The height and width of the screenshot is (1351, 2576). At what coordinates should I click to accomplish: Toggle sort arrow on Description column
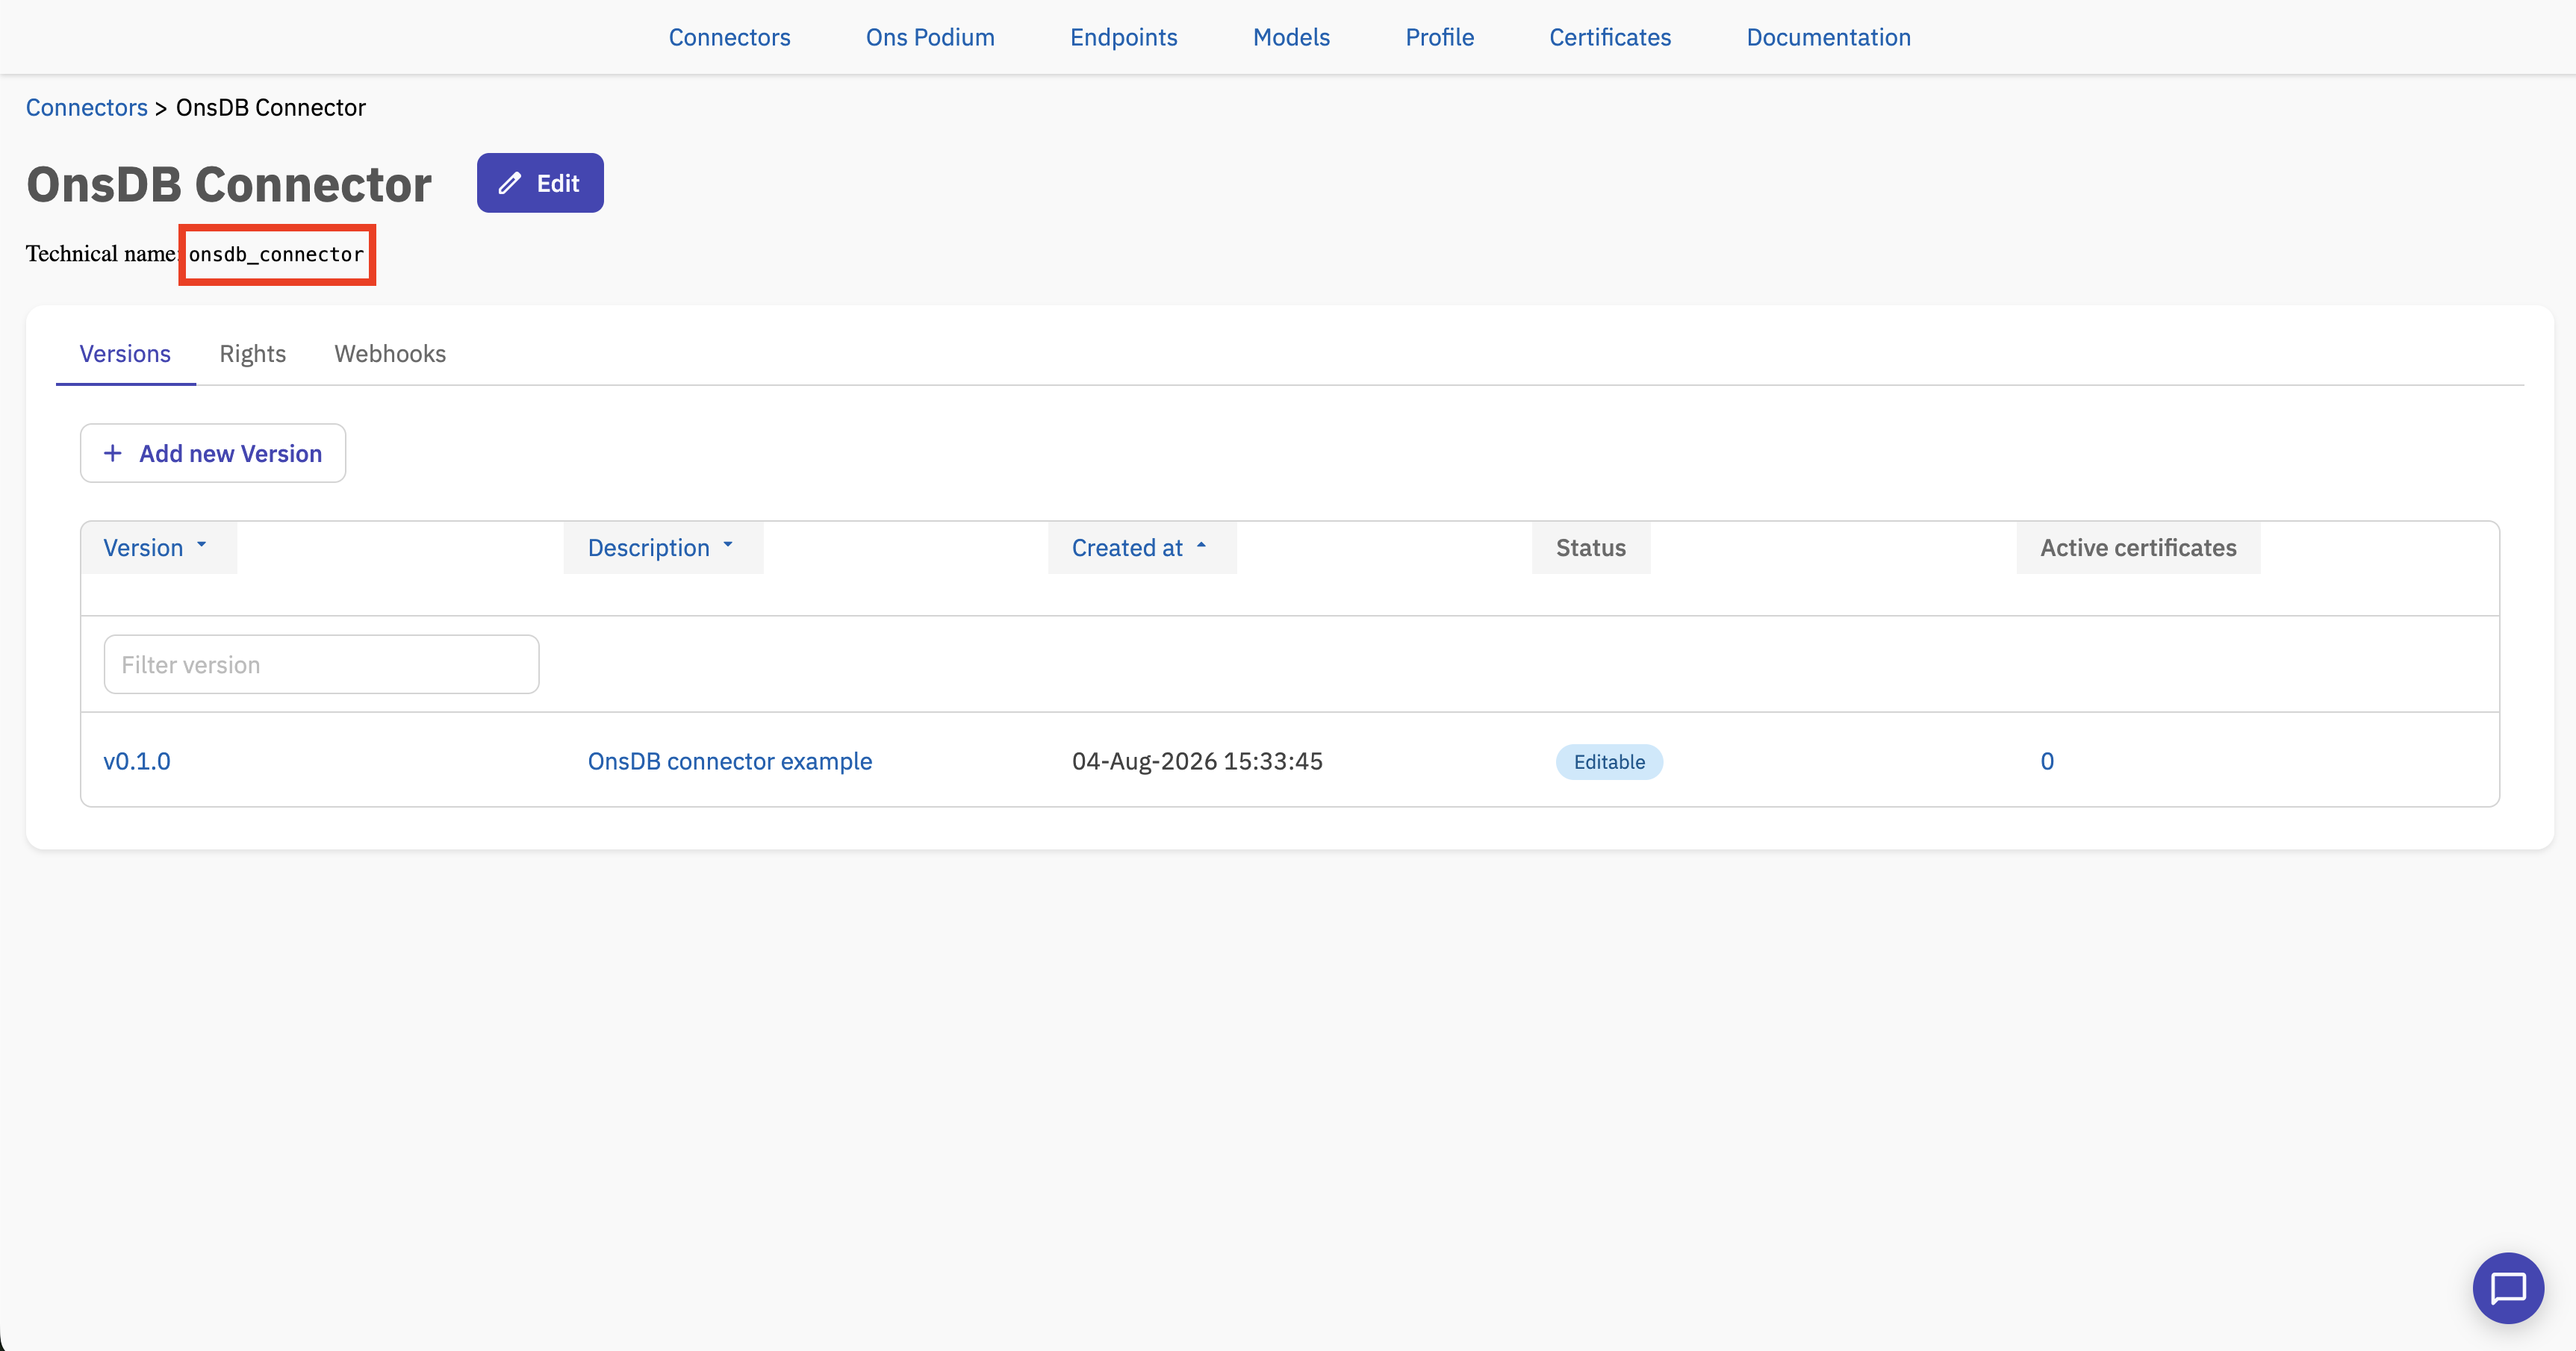[728, 545]
